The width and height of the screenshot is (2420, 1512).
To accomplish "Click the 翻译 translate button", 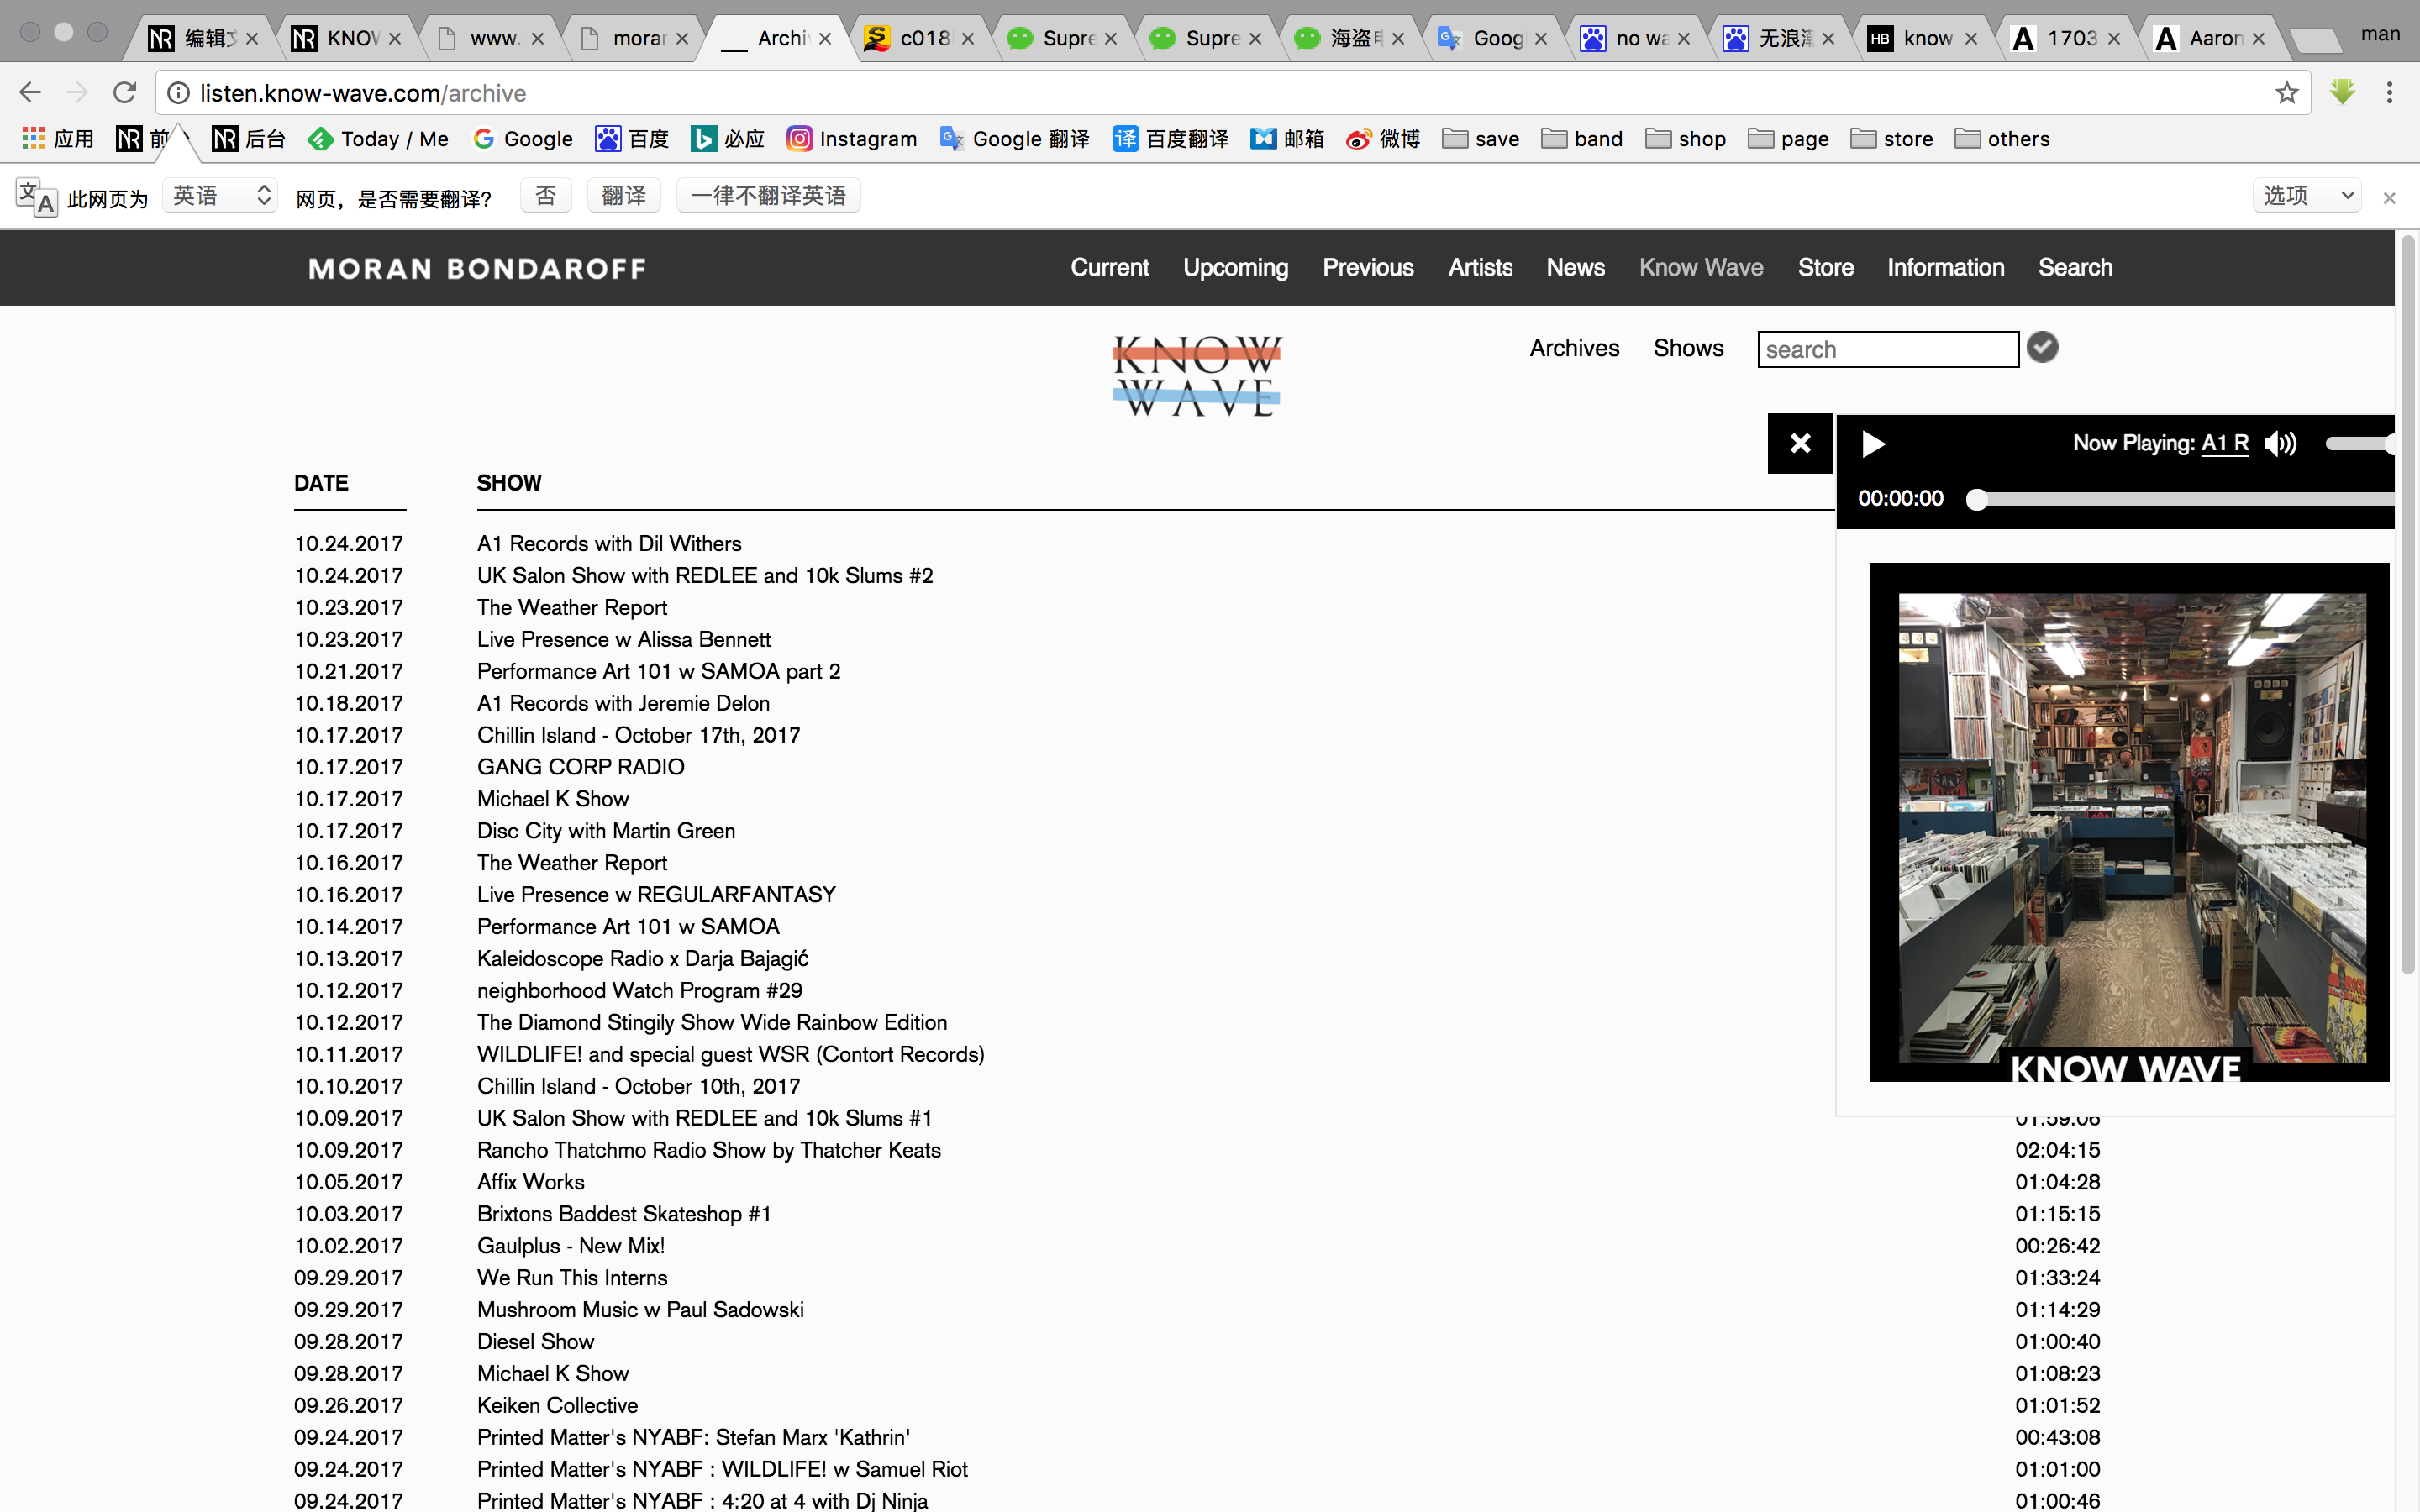I will [x=624, y=196].
